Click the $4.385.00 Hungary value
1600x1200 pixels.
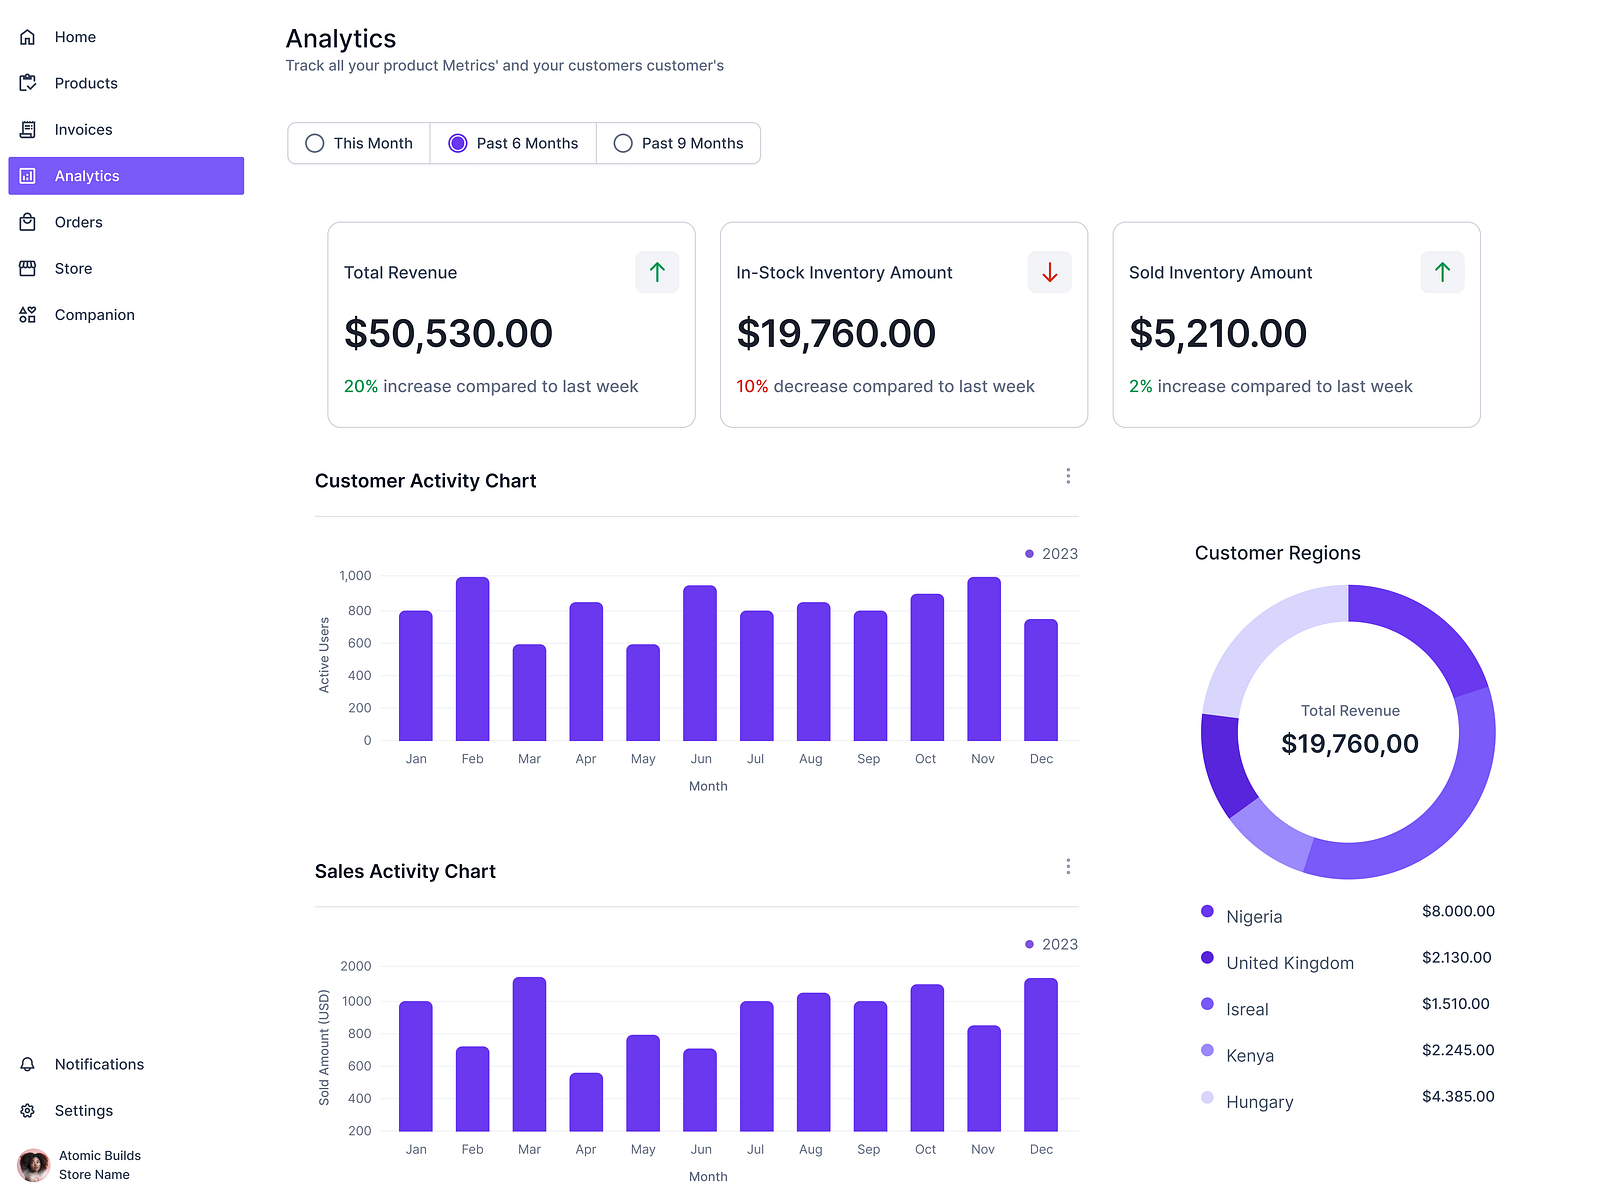1458,1096
